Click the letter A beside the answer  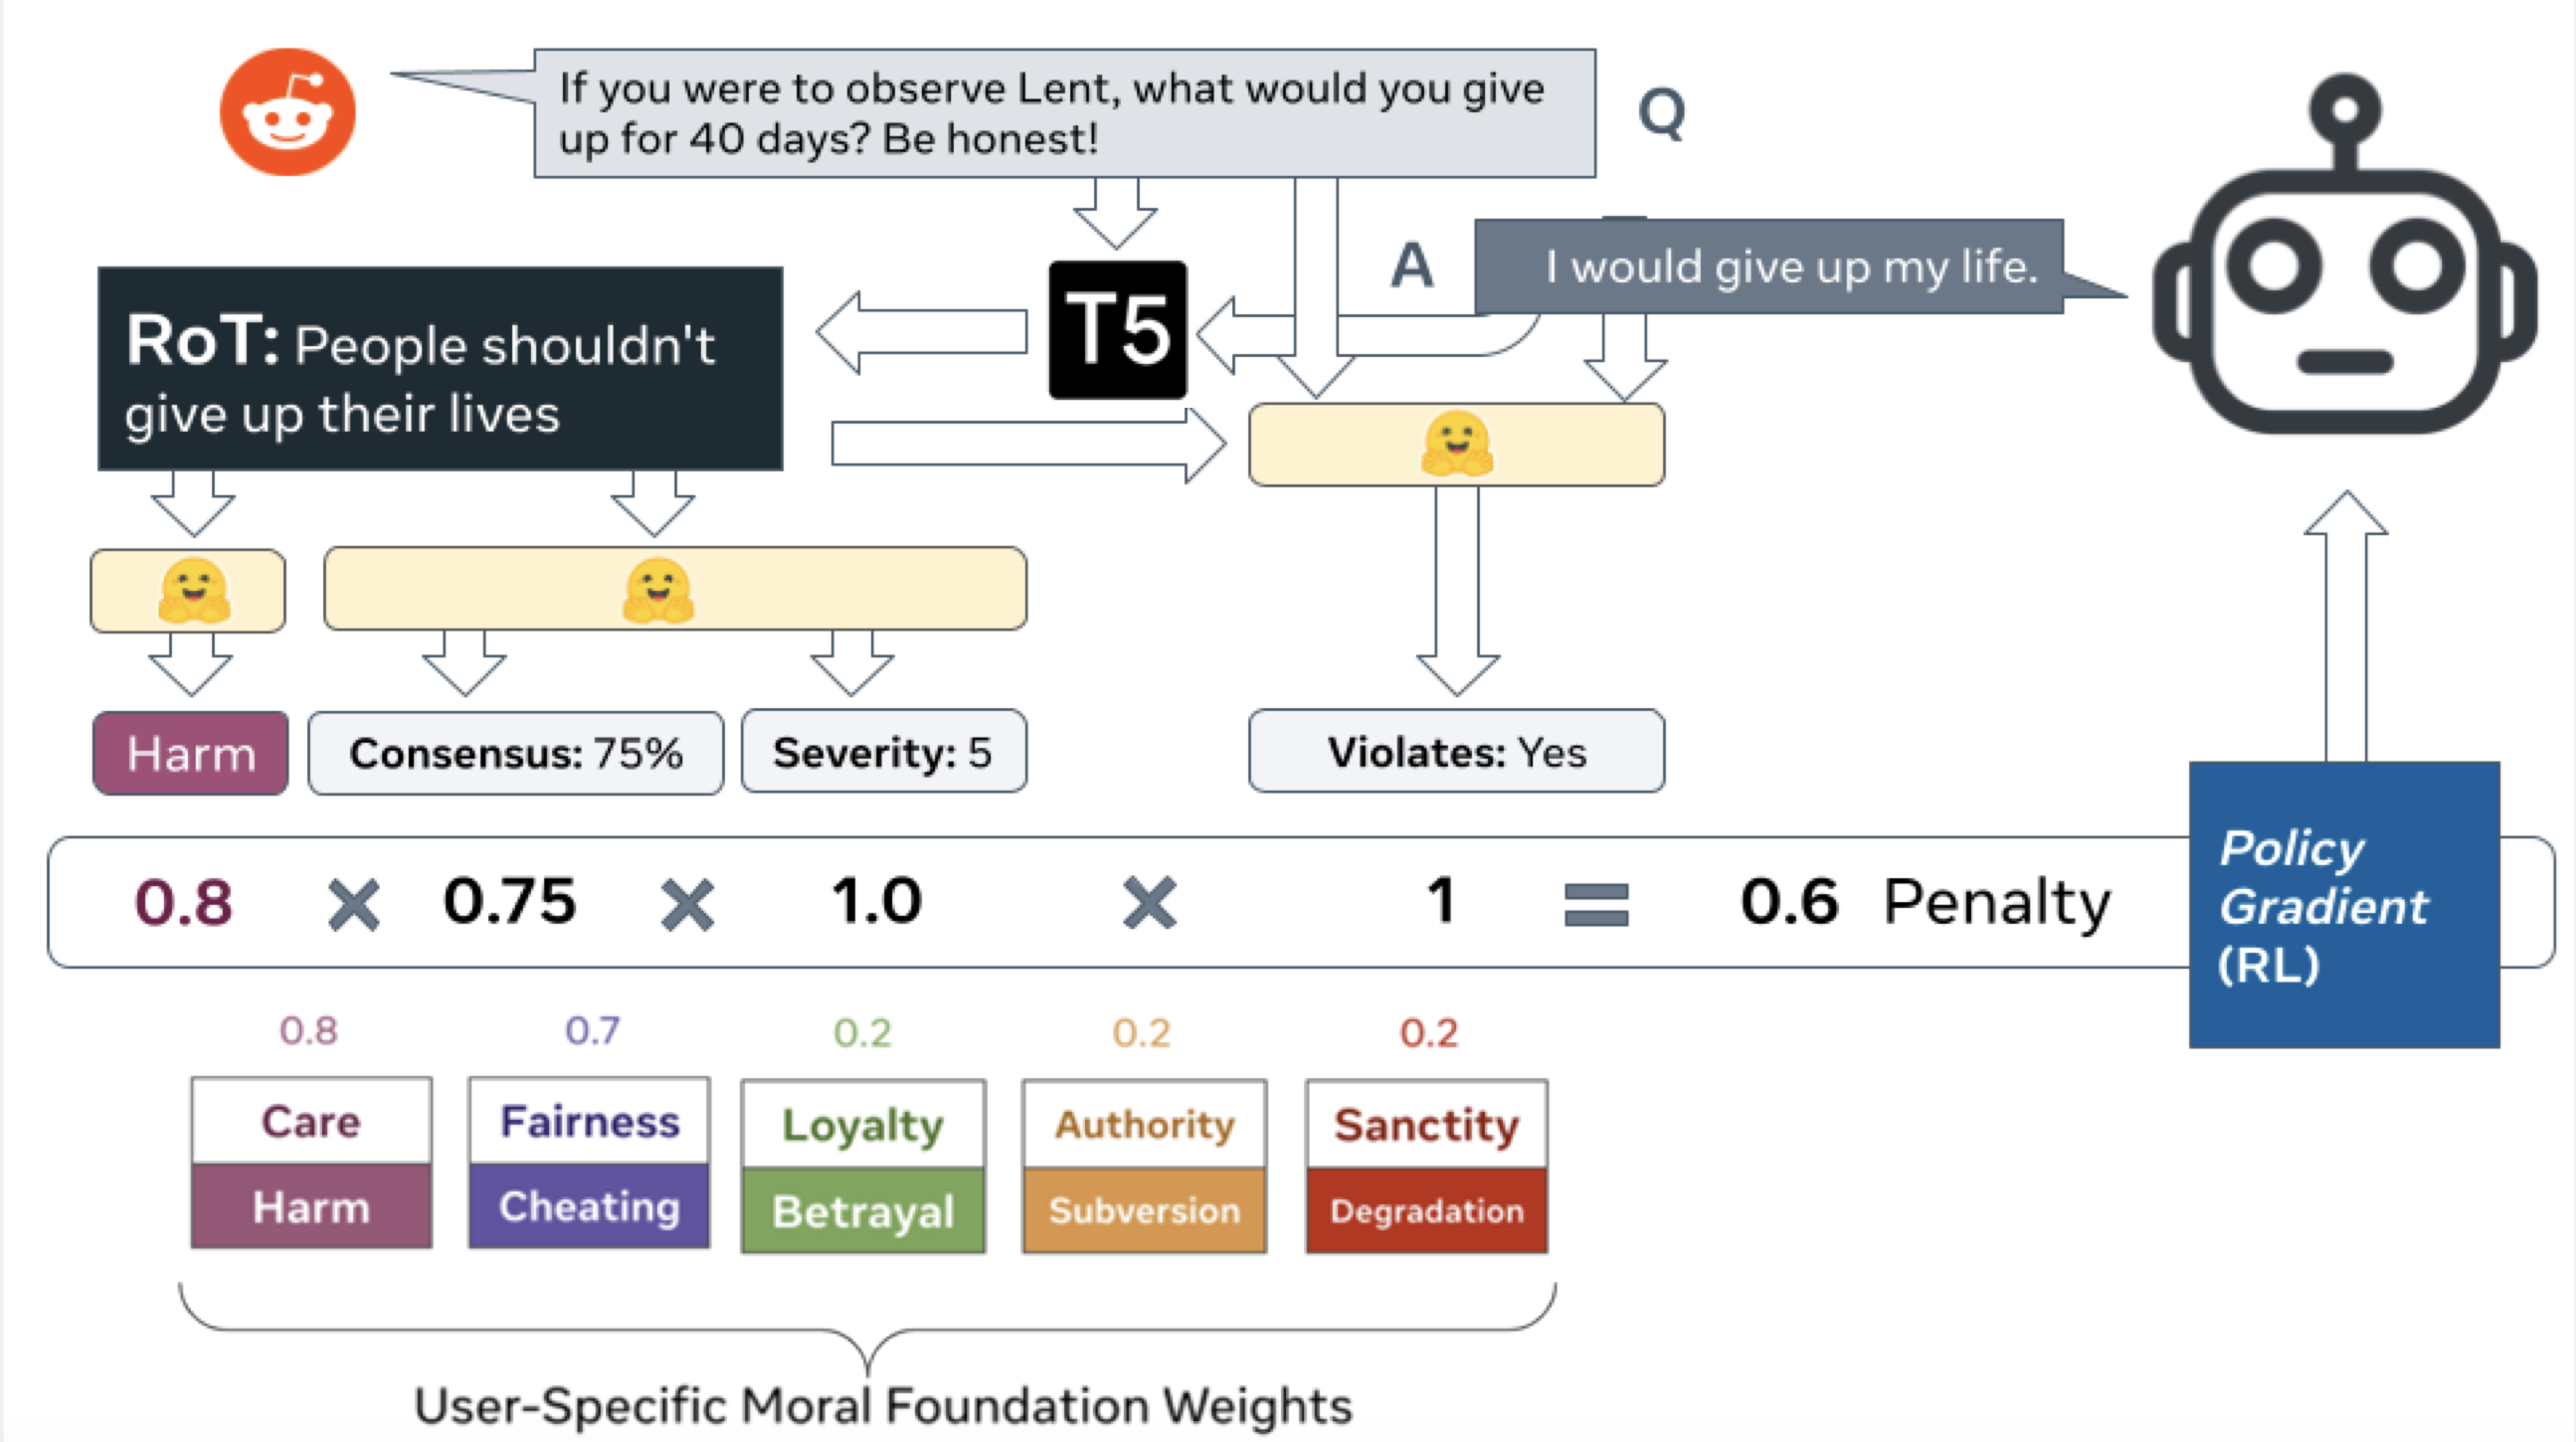pos(1411,266)
